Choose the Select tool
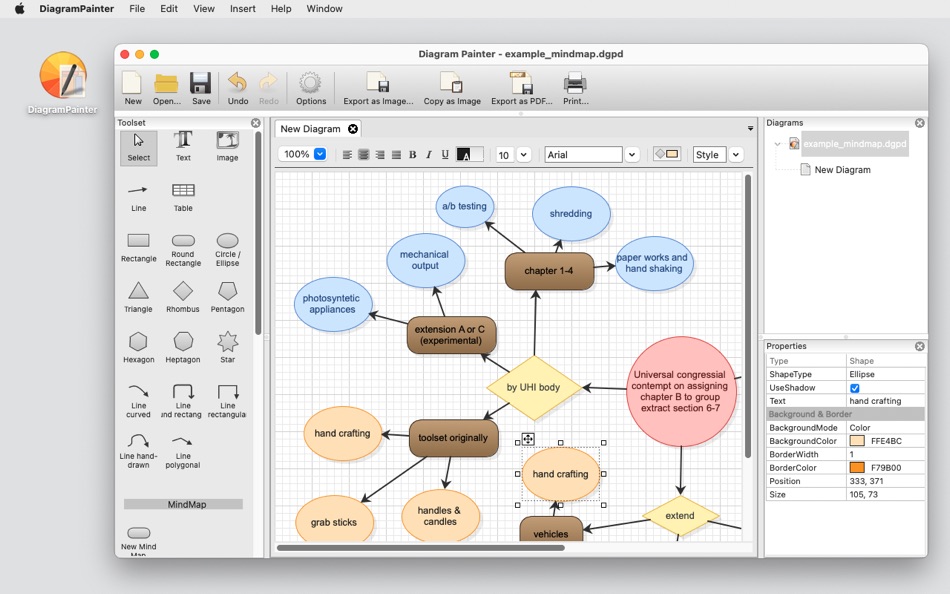 coord(139,148)
